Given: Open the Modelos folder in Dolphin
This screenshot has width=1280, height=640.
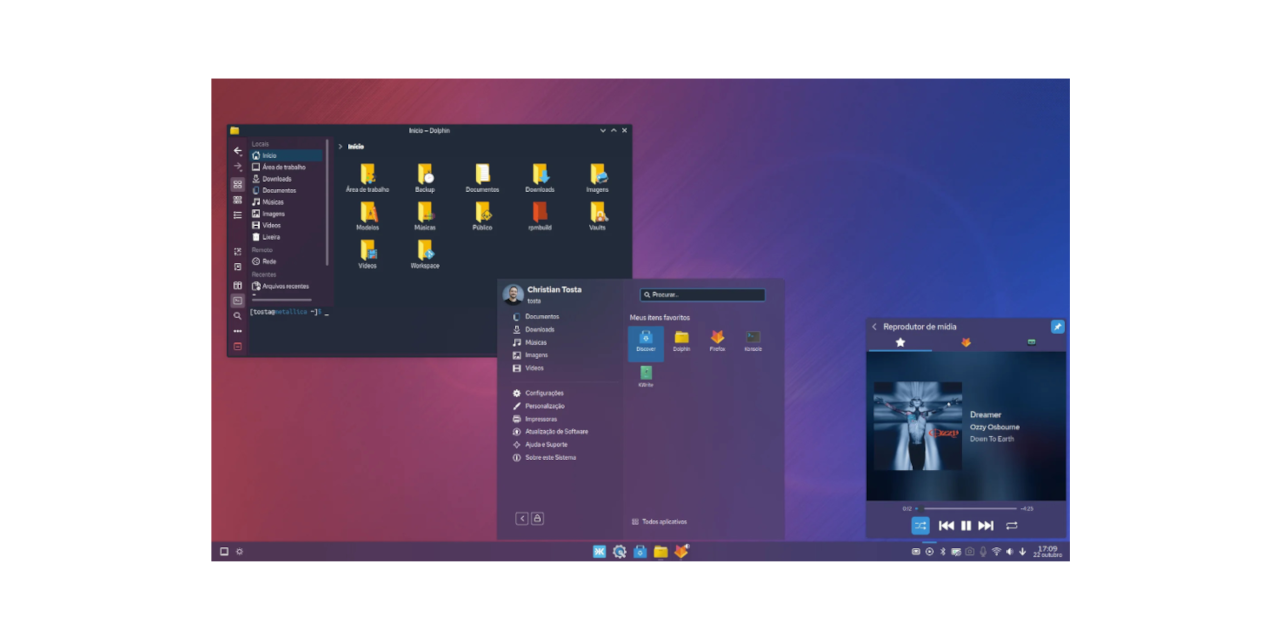Looking at the screenshot, I should pyautogui.click(x=367, y=216).
